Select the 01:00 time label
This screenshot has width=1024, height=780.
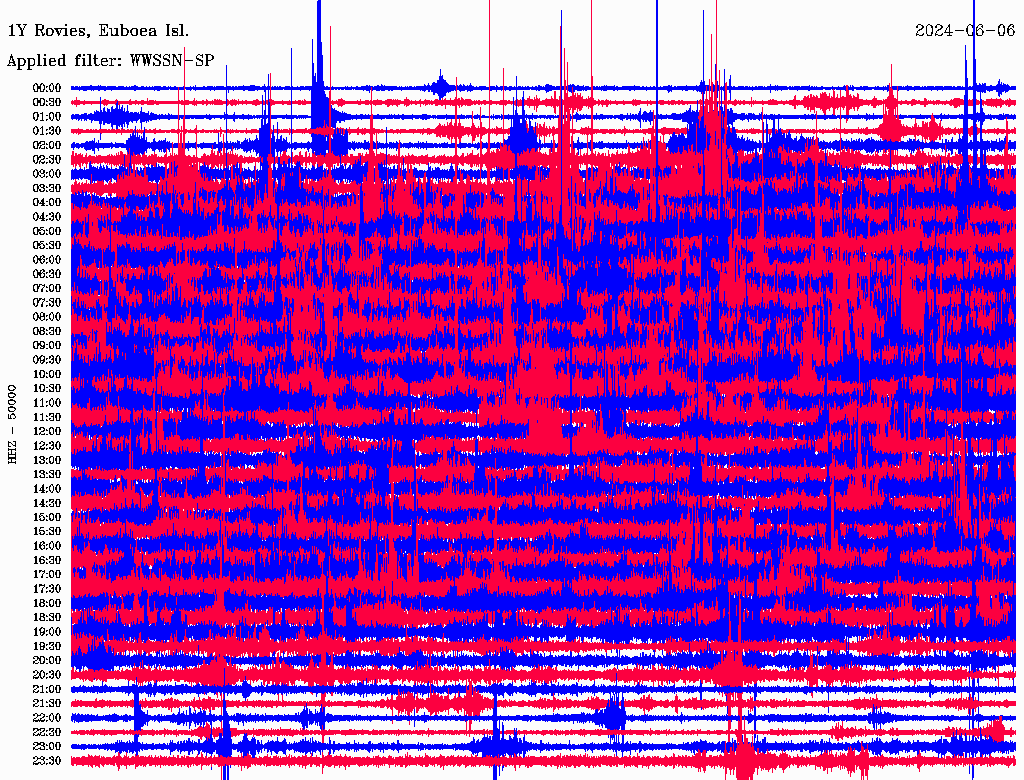tap(47, 116)
